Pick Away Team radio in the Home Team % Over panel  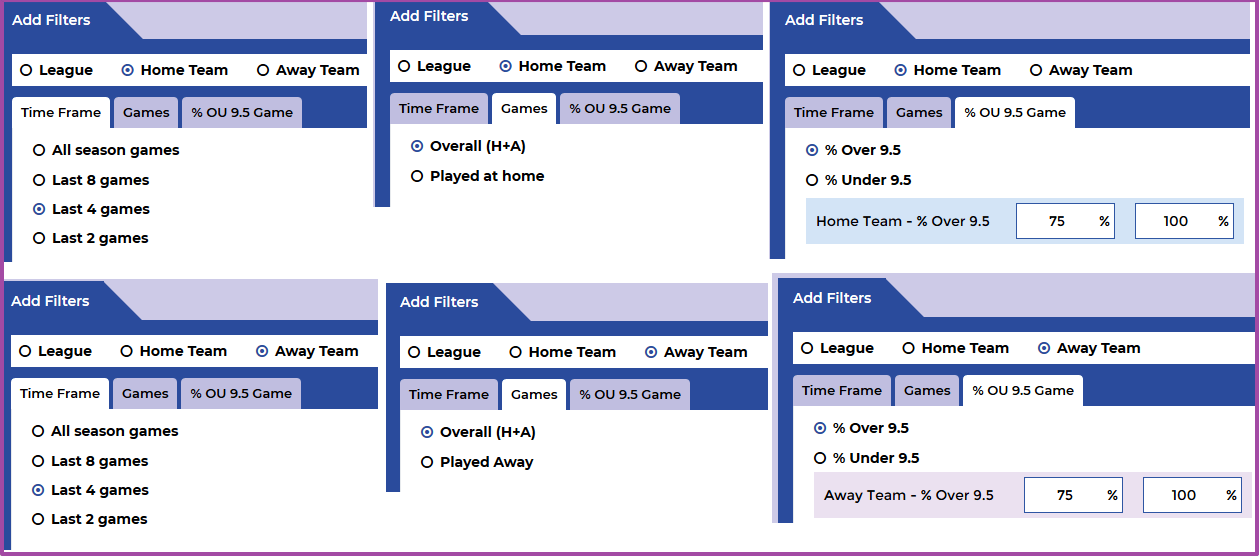(x=1036, y=70)
